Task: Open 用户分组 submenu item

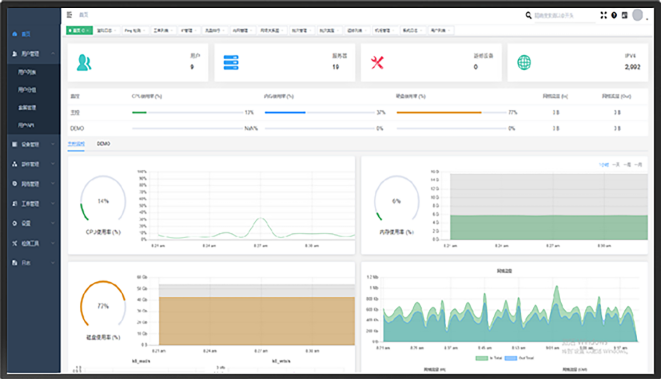Action: pos(27,90)
